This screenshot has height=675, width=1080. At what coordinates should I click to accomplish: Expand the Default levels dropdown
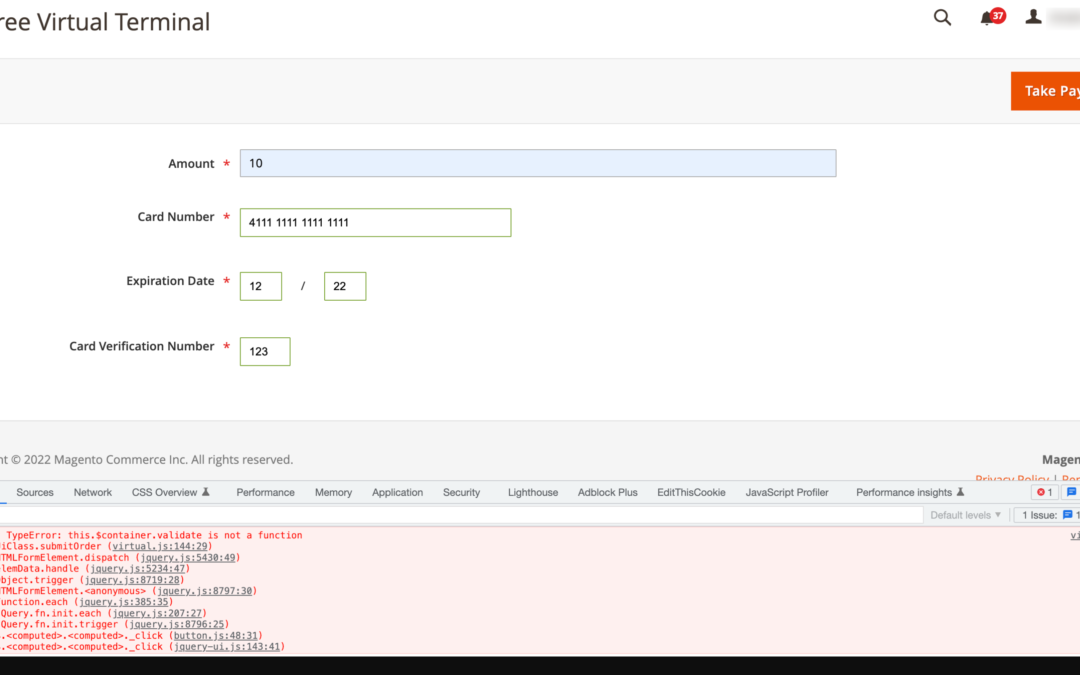(x=965, y=515)
